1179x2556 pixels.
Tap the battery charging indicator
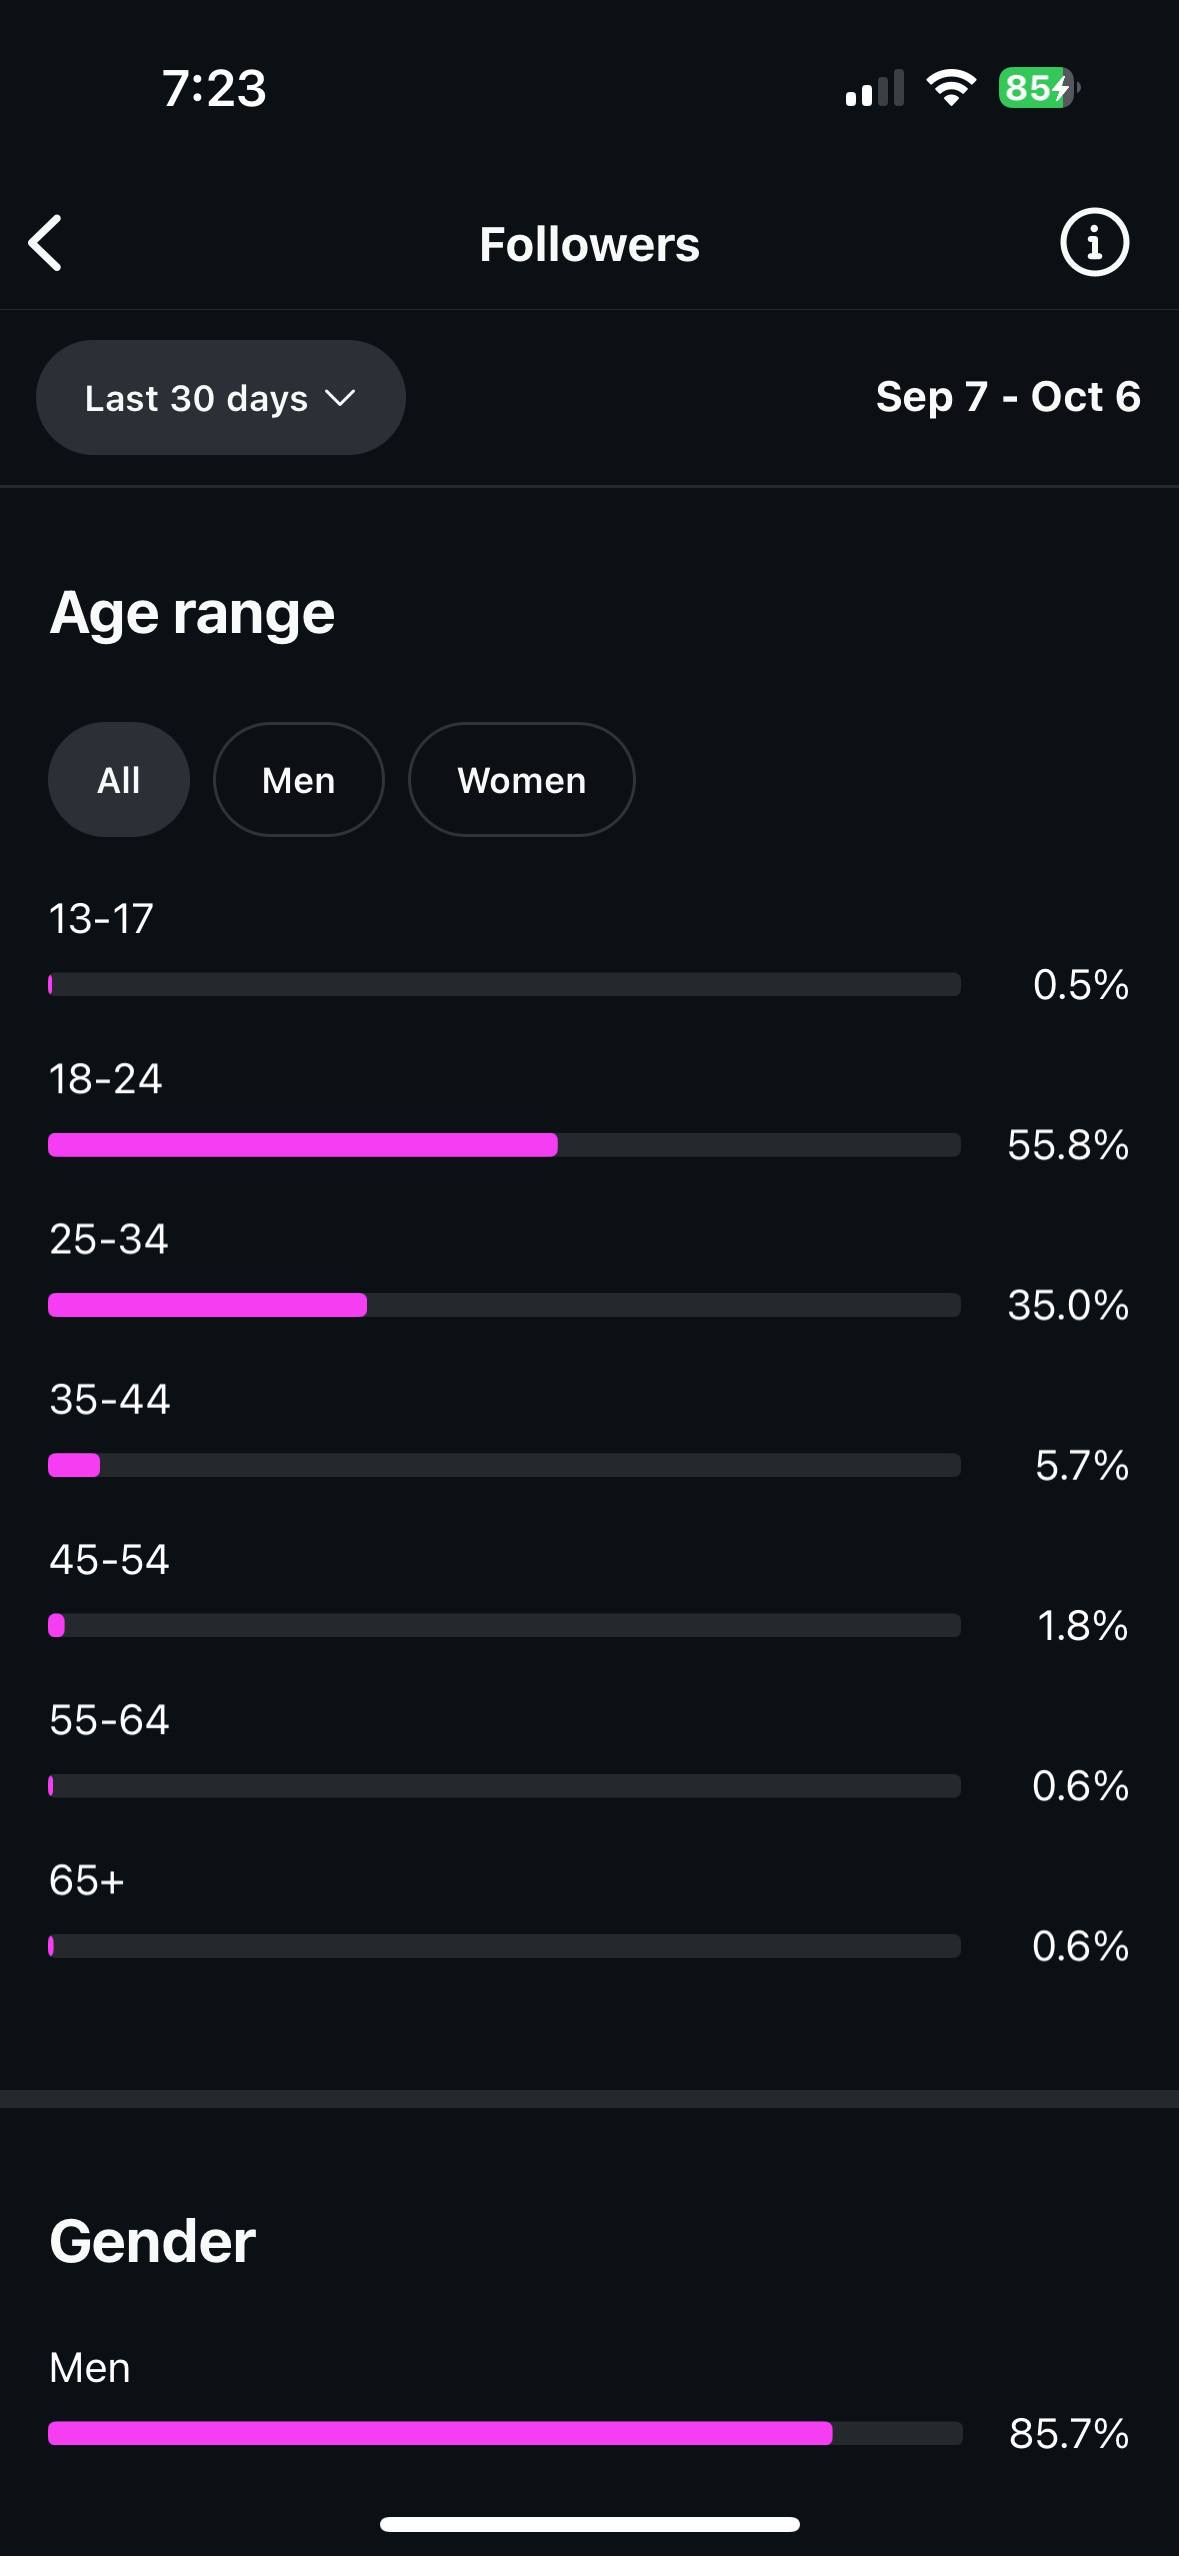(1037, 88)
